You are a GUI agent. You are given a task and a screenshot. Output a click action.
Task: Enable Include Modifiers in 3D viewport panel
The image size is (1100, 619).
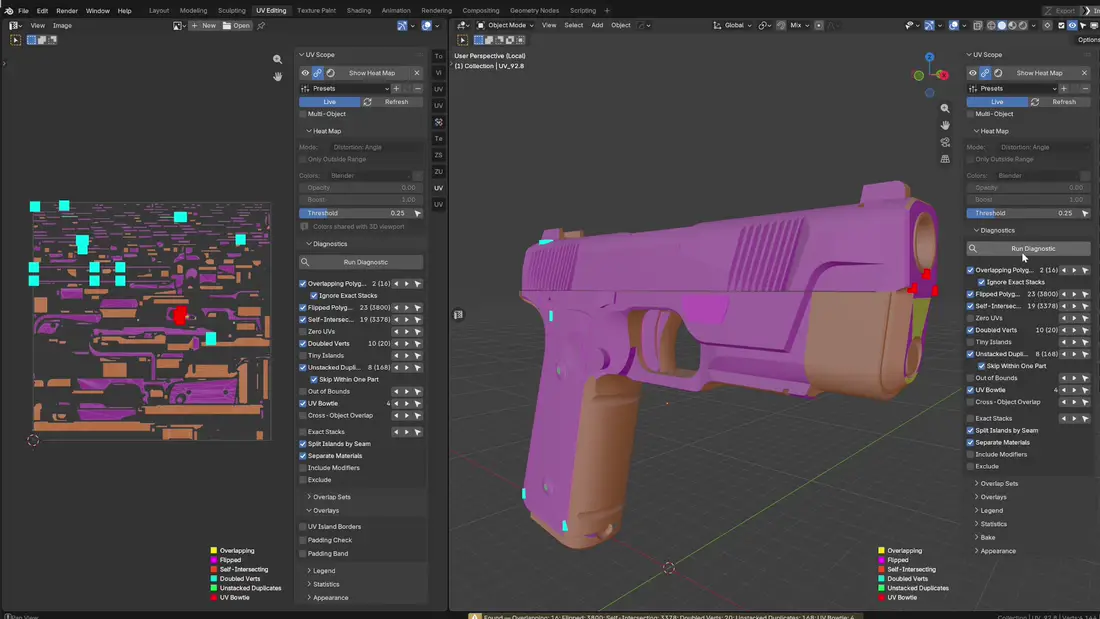970,455
